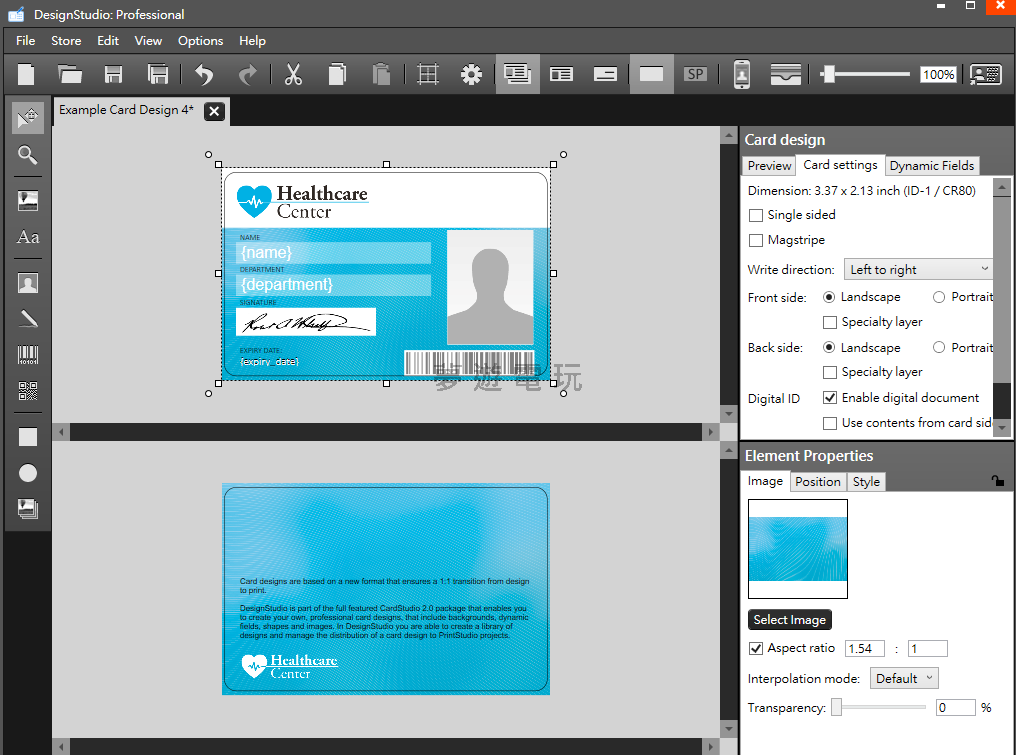Toggle the grid icon in toolbar
Image resolution: width=1016 pixels, height=755 pixels.
click(428, 74)
